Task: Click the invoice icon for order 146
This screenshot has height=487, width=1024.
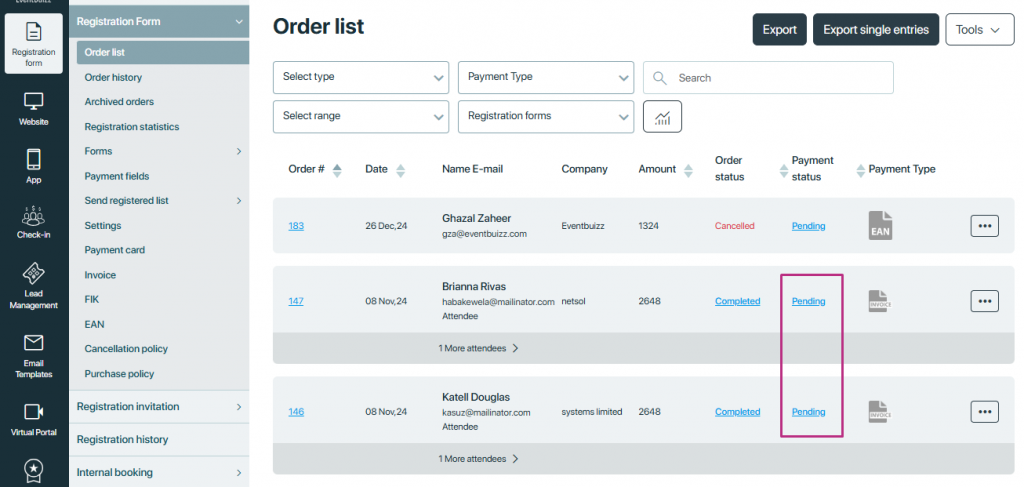Action: point(880,412)
